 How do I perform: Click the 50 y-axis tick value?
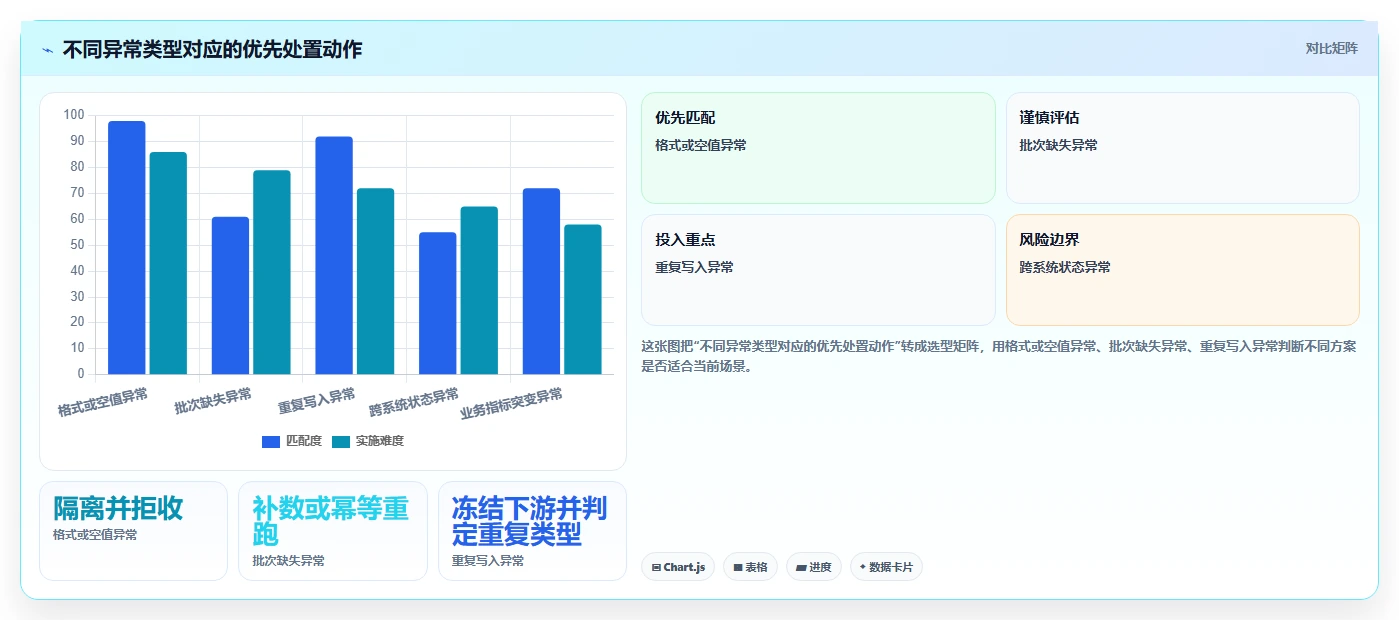(x=77, y=245)
